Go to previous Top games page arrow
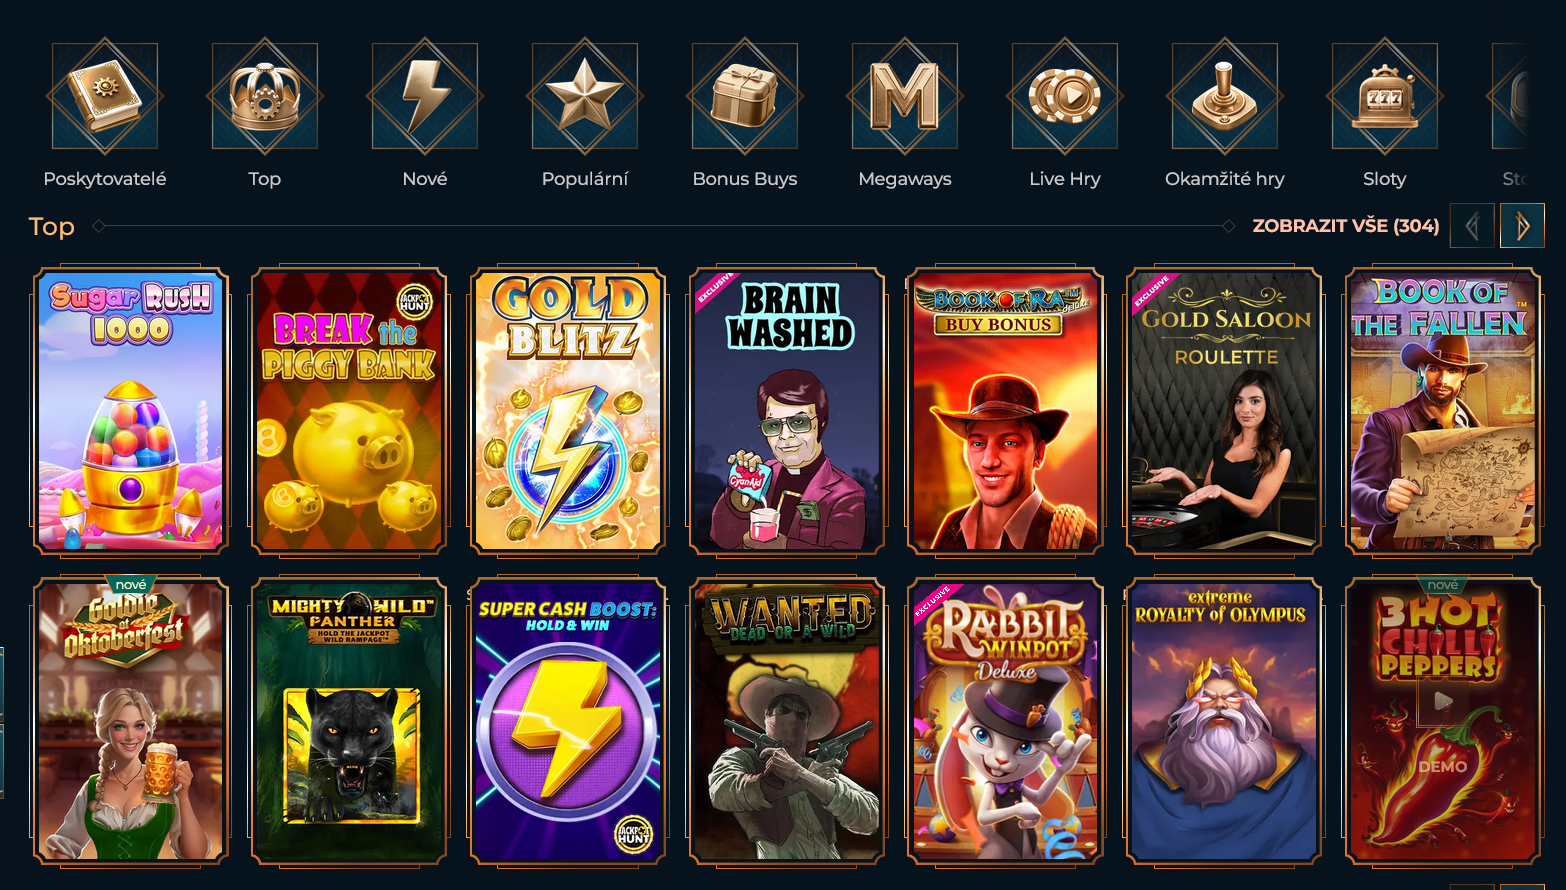Screen dimensions: 1566x890 tap(1472, 226)
